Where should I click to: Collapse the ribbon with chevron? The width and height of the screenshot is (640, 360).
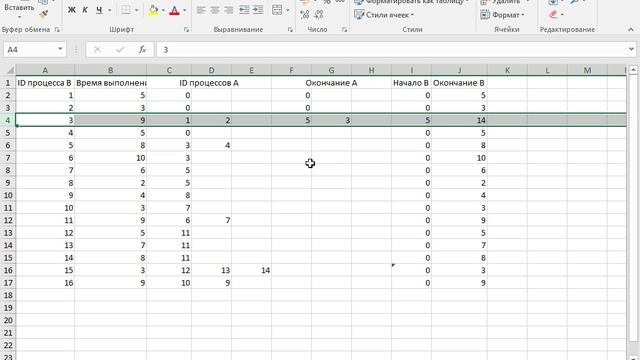tap(631, 29)
